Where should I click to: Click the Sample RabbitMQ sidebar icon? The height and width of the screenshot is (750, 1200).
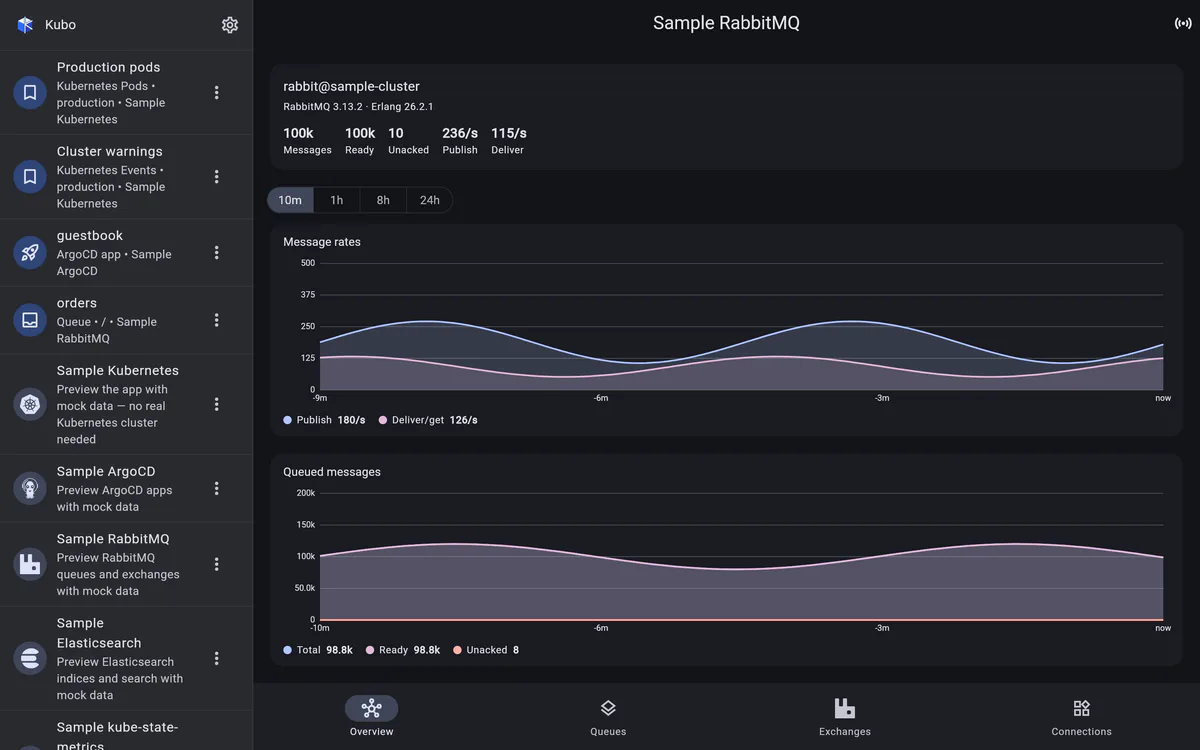click(x=30, y=564)
